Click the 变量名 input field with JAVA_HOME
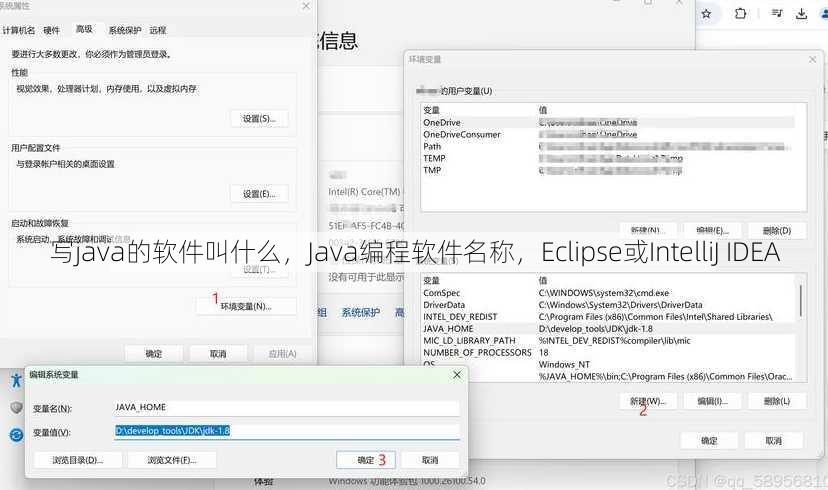The image size is (828, 490). click(x=287, y=408)
